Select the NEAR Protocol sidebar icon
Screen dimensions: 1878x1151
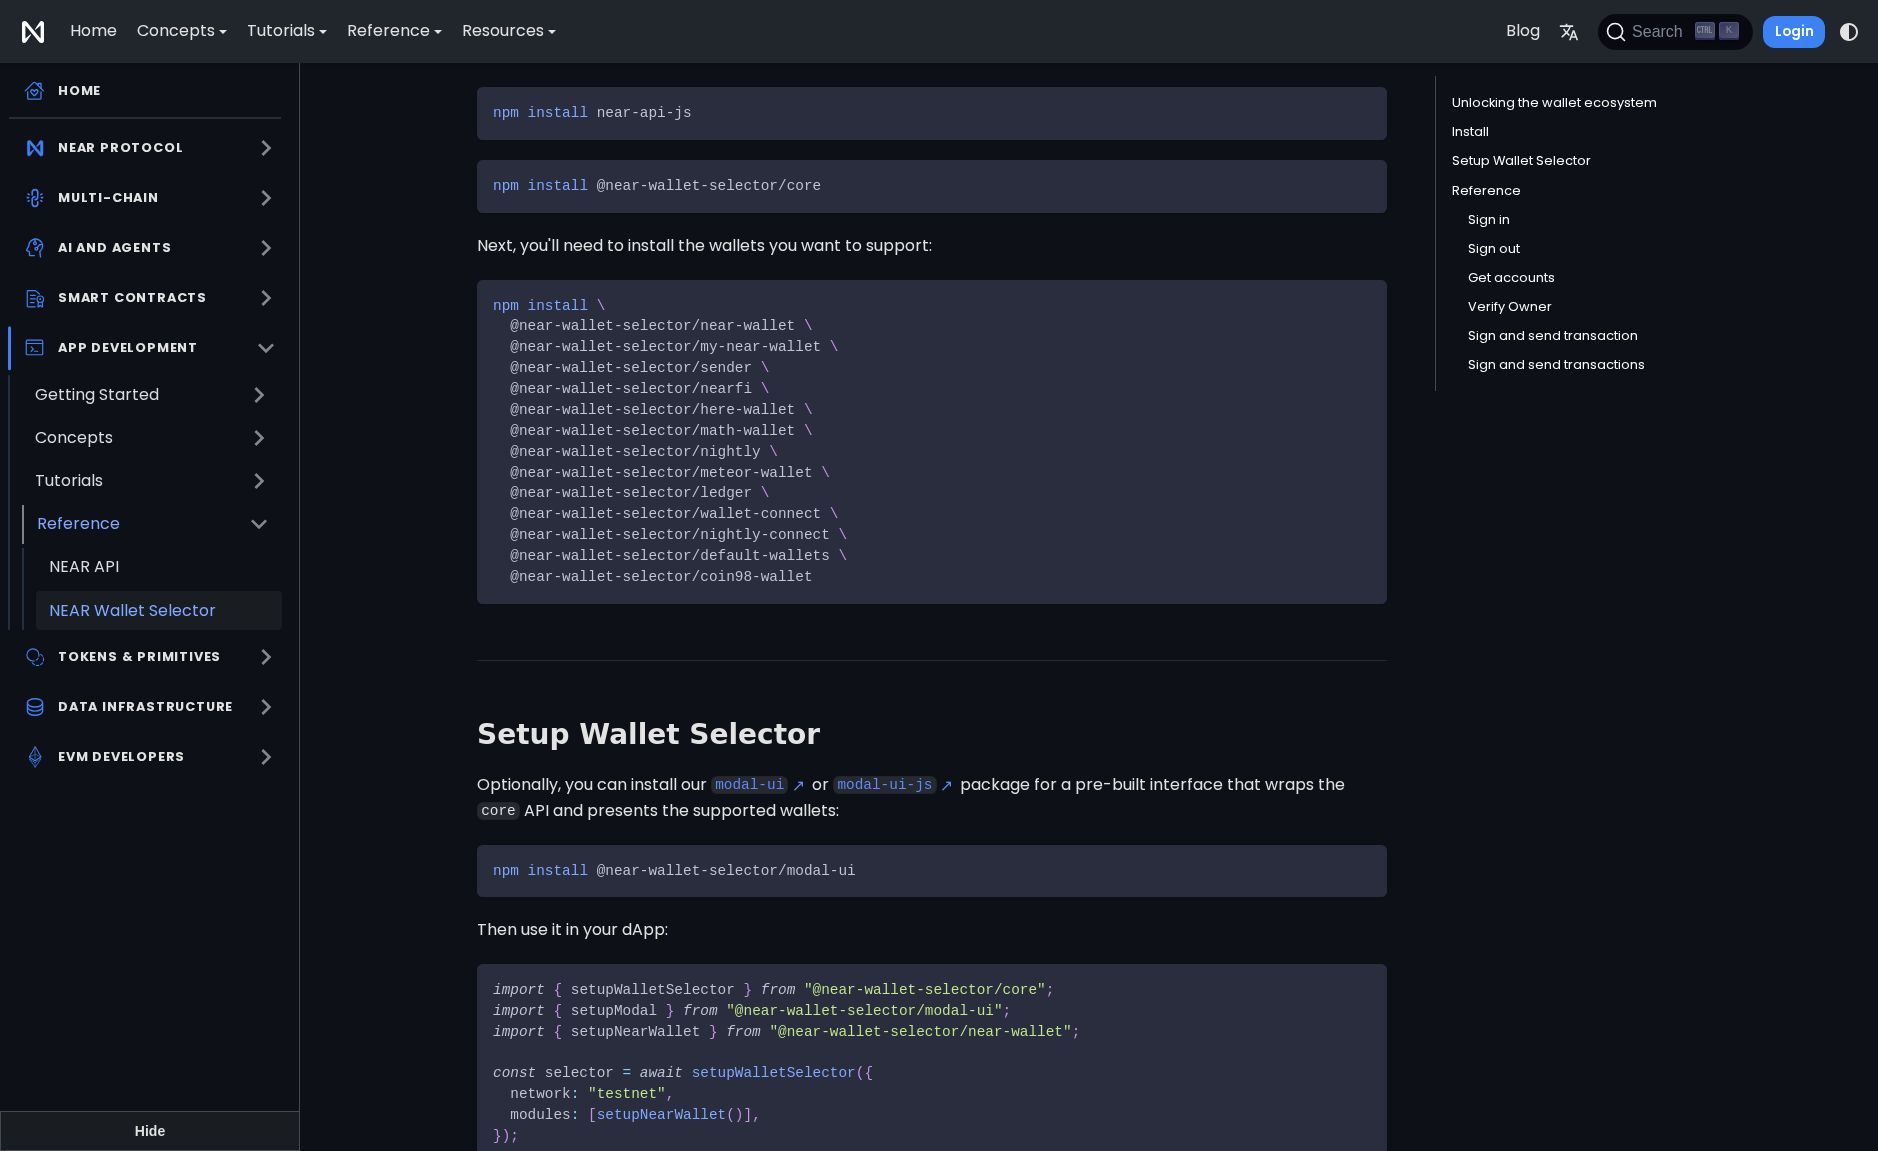pos(35,148)
